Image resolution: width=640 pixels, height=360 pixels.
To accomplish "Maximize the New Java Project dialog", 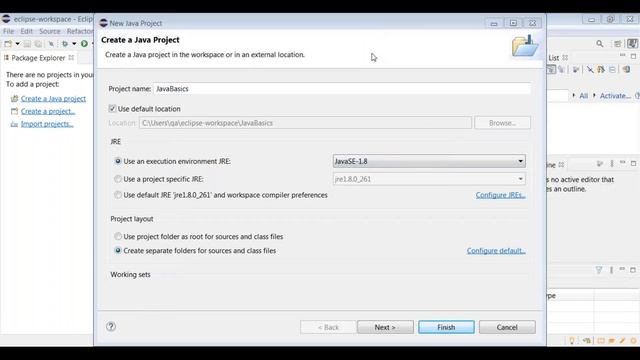I will pos(513,23).
